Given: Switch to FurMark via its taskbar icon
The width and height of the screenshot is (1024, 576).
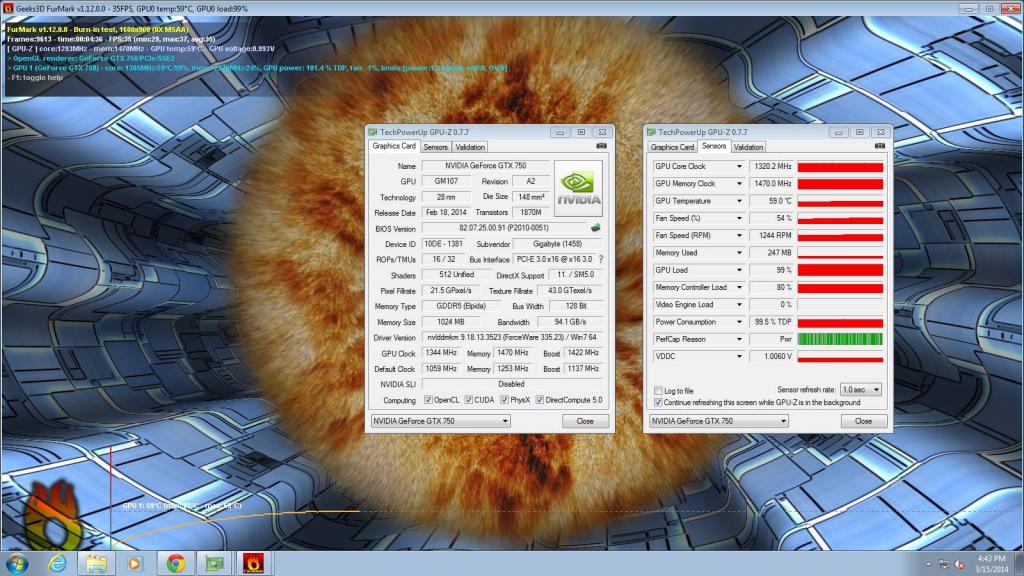Looking at the screenshot, I should point(253,563).
